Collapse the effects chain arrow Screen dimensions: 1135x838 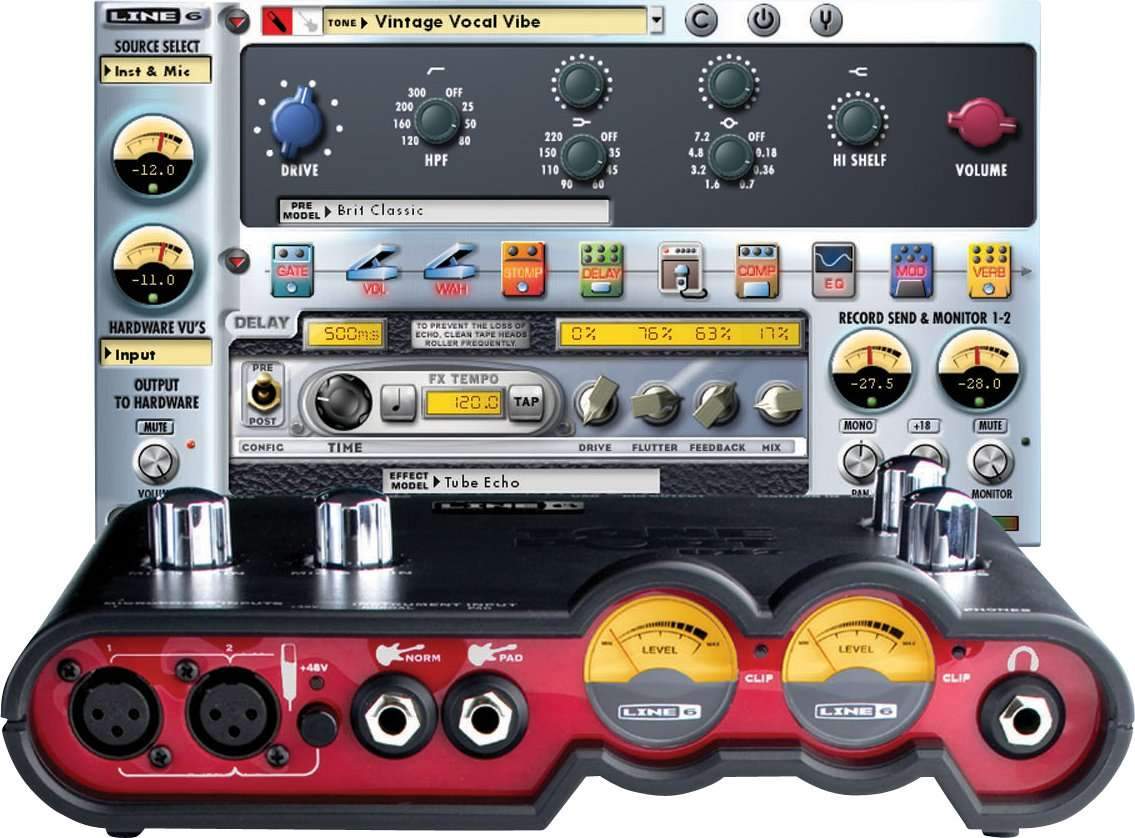236,261
